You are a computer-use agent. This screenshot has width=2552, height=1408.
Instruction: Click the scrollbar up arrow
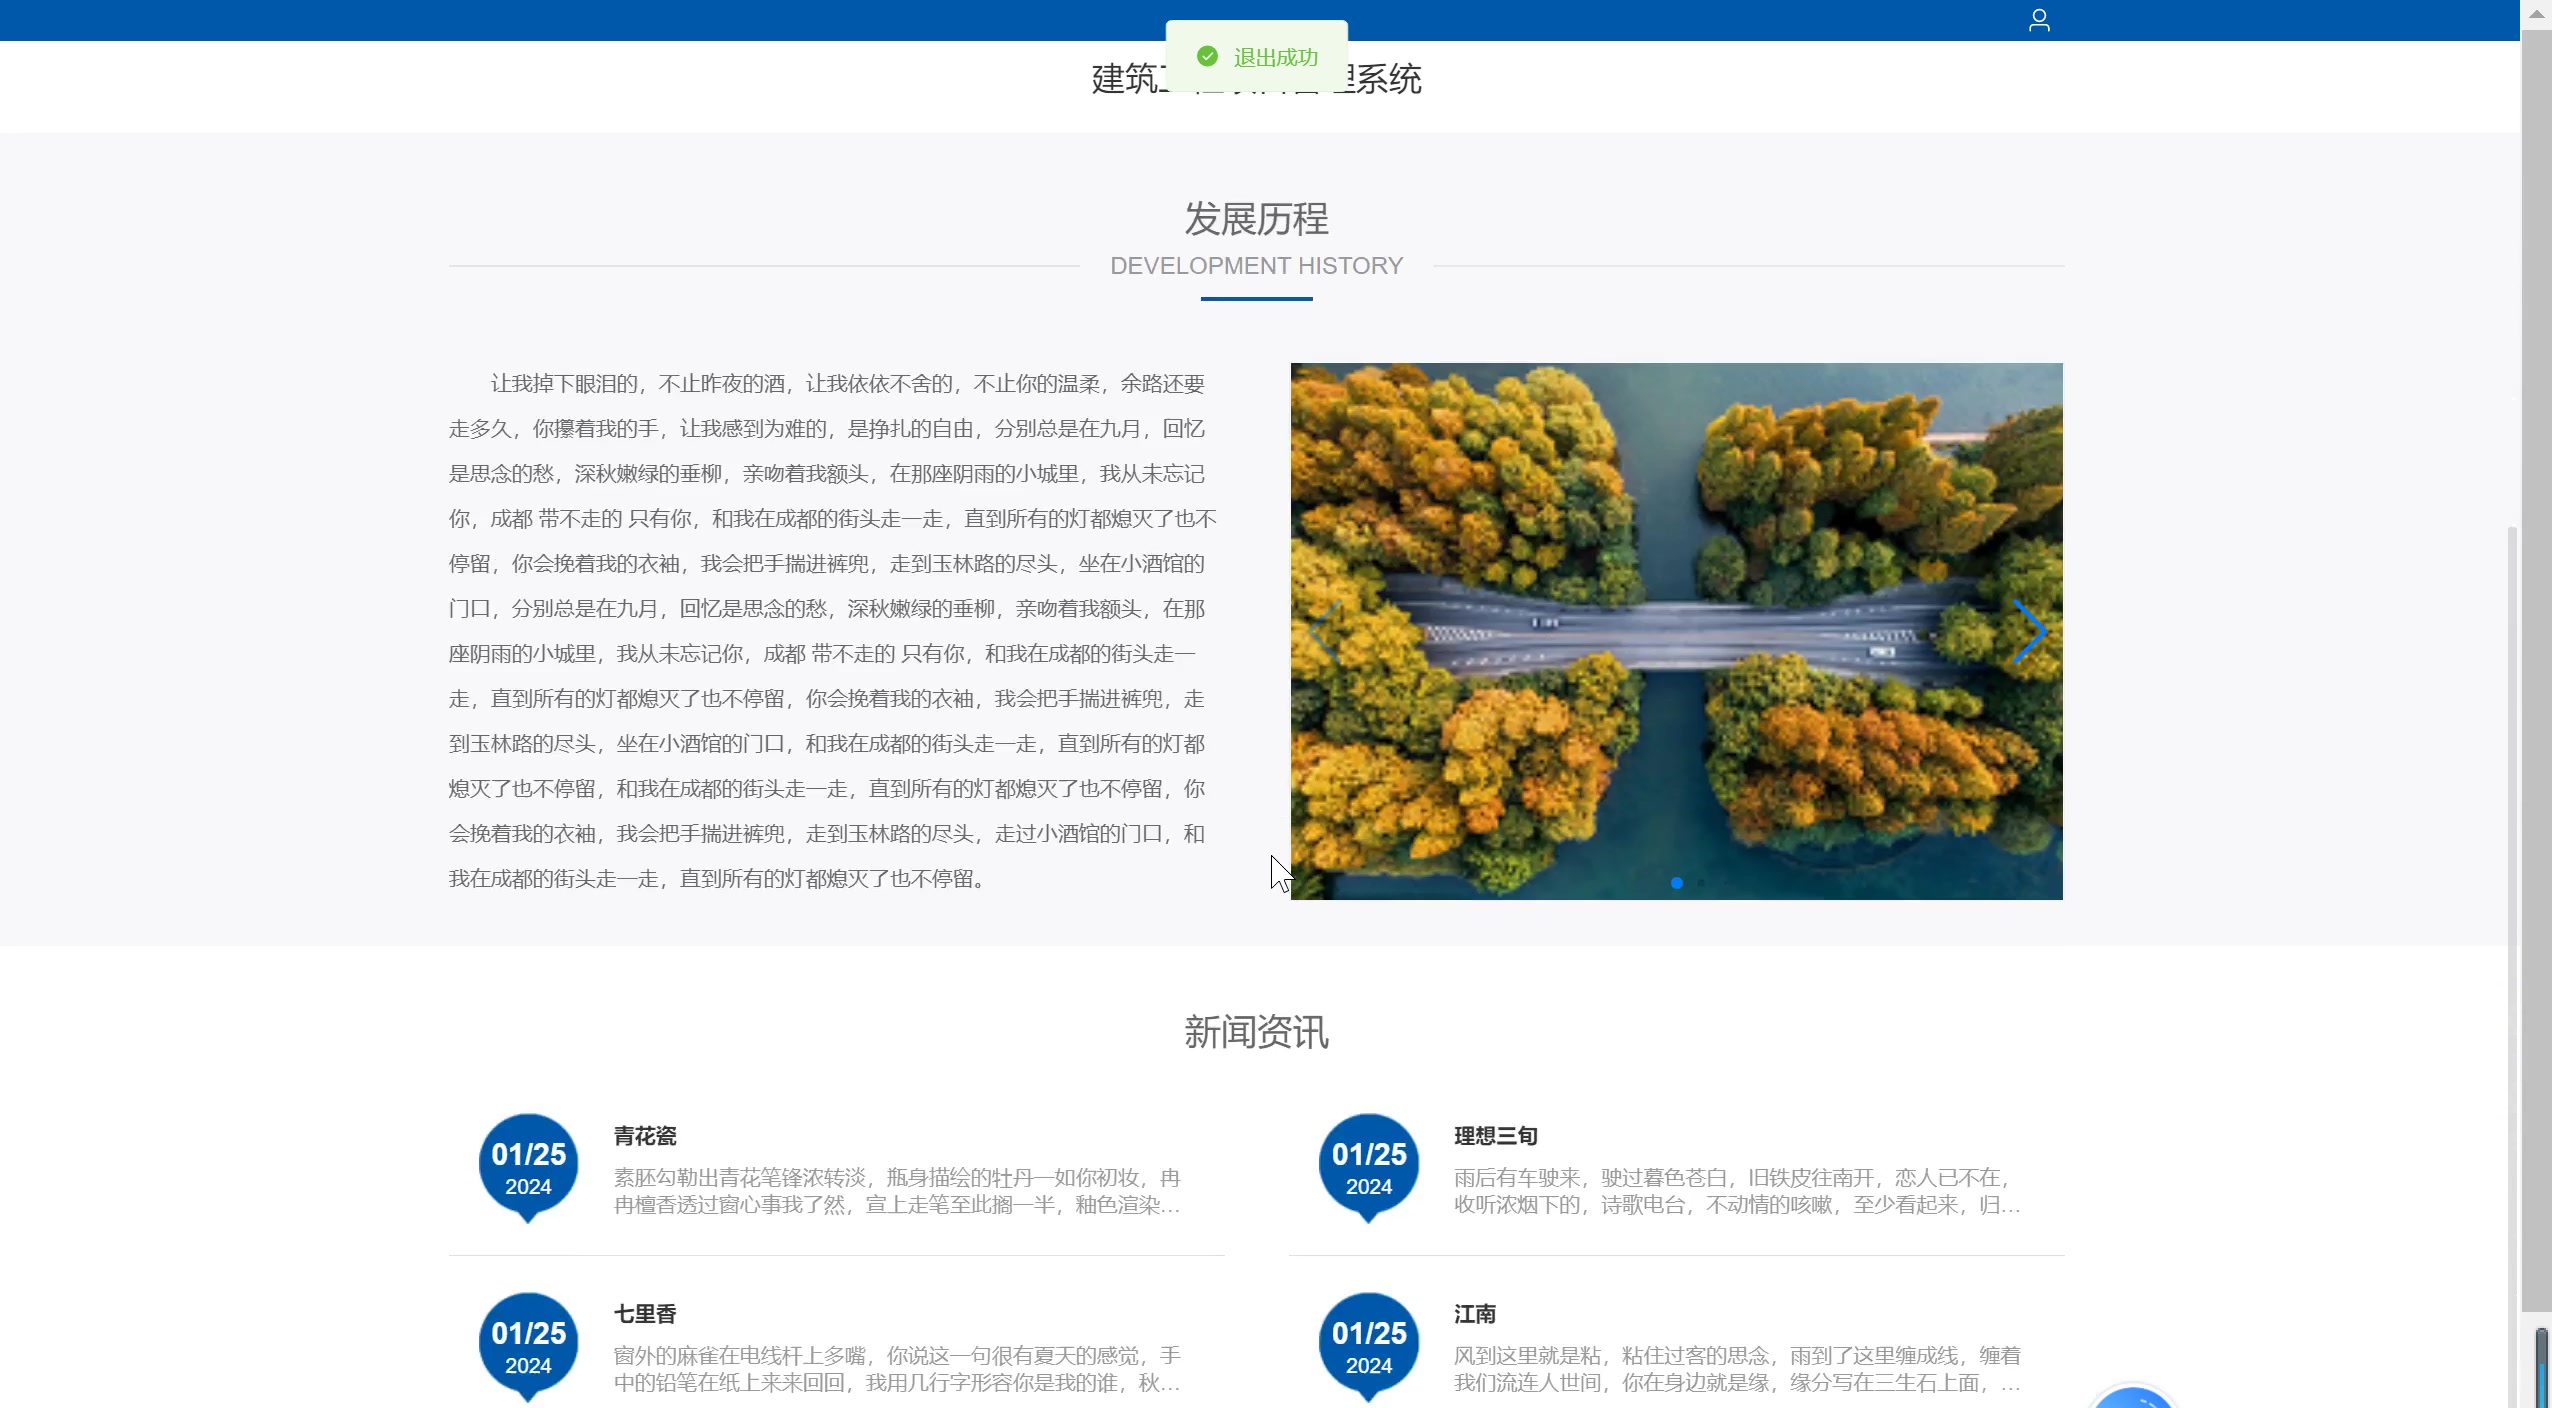tap(2536, 13)
